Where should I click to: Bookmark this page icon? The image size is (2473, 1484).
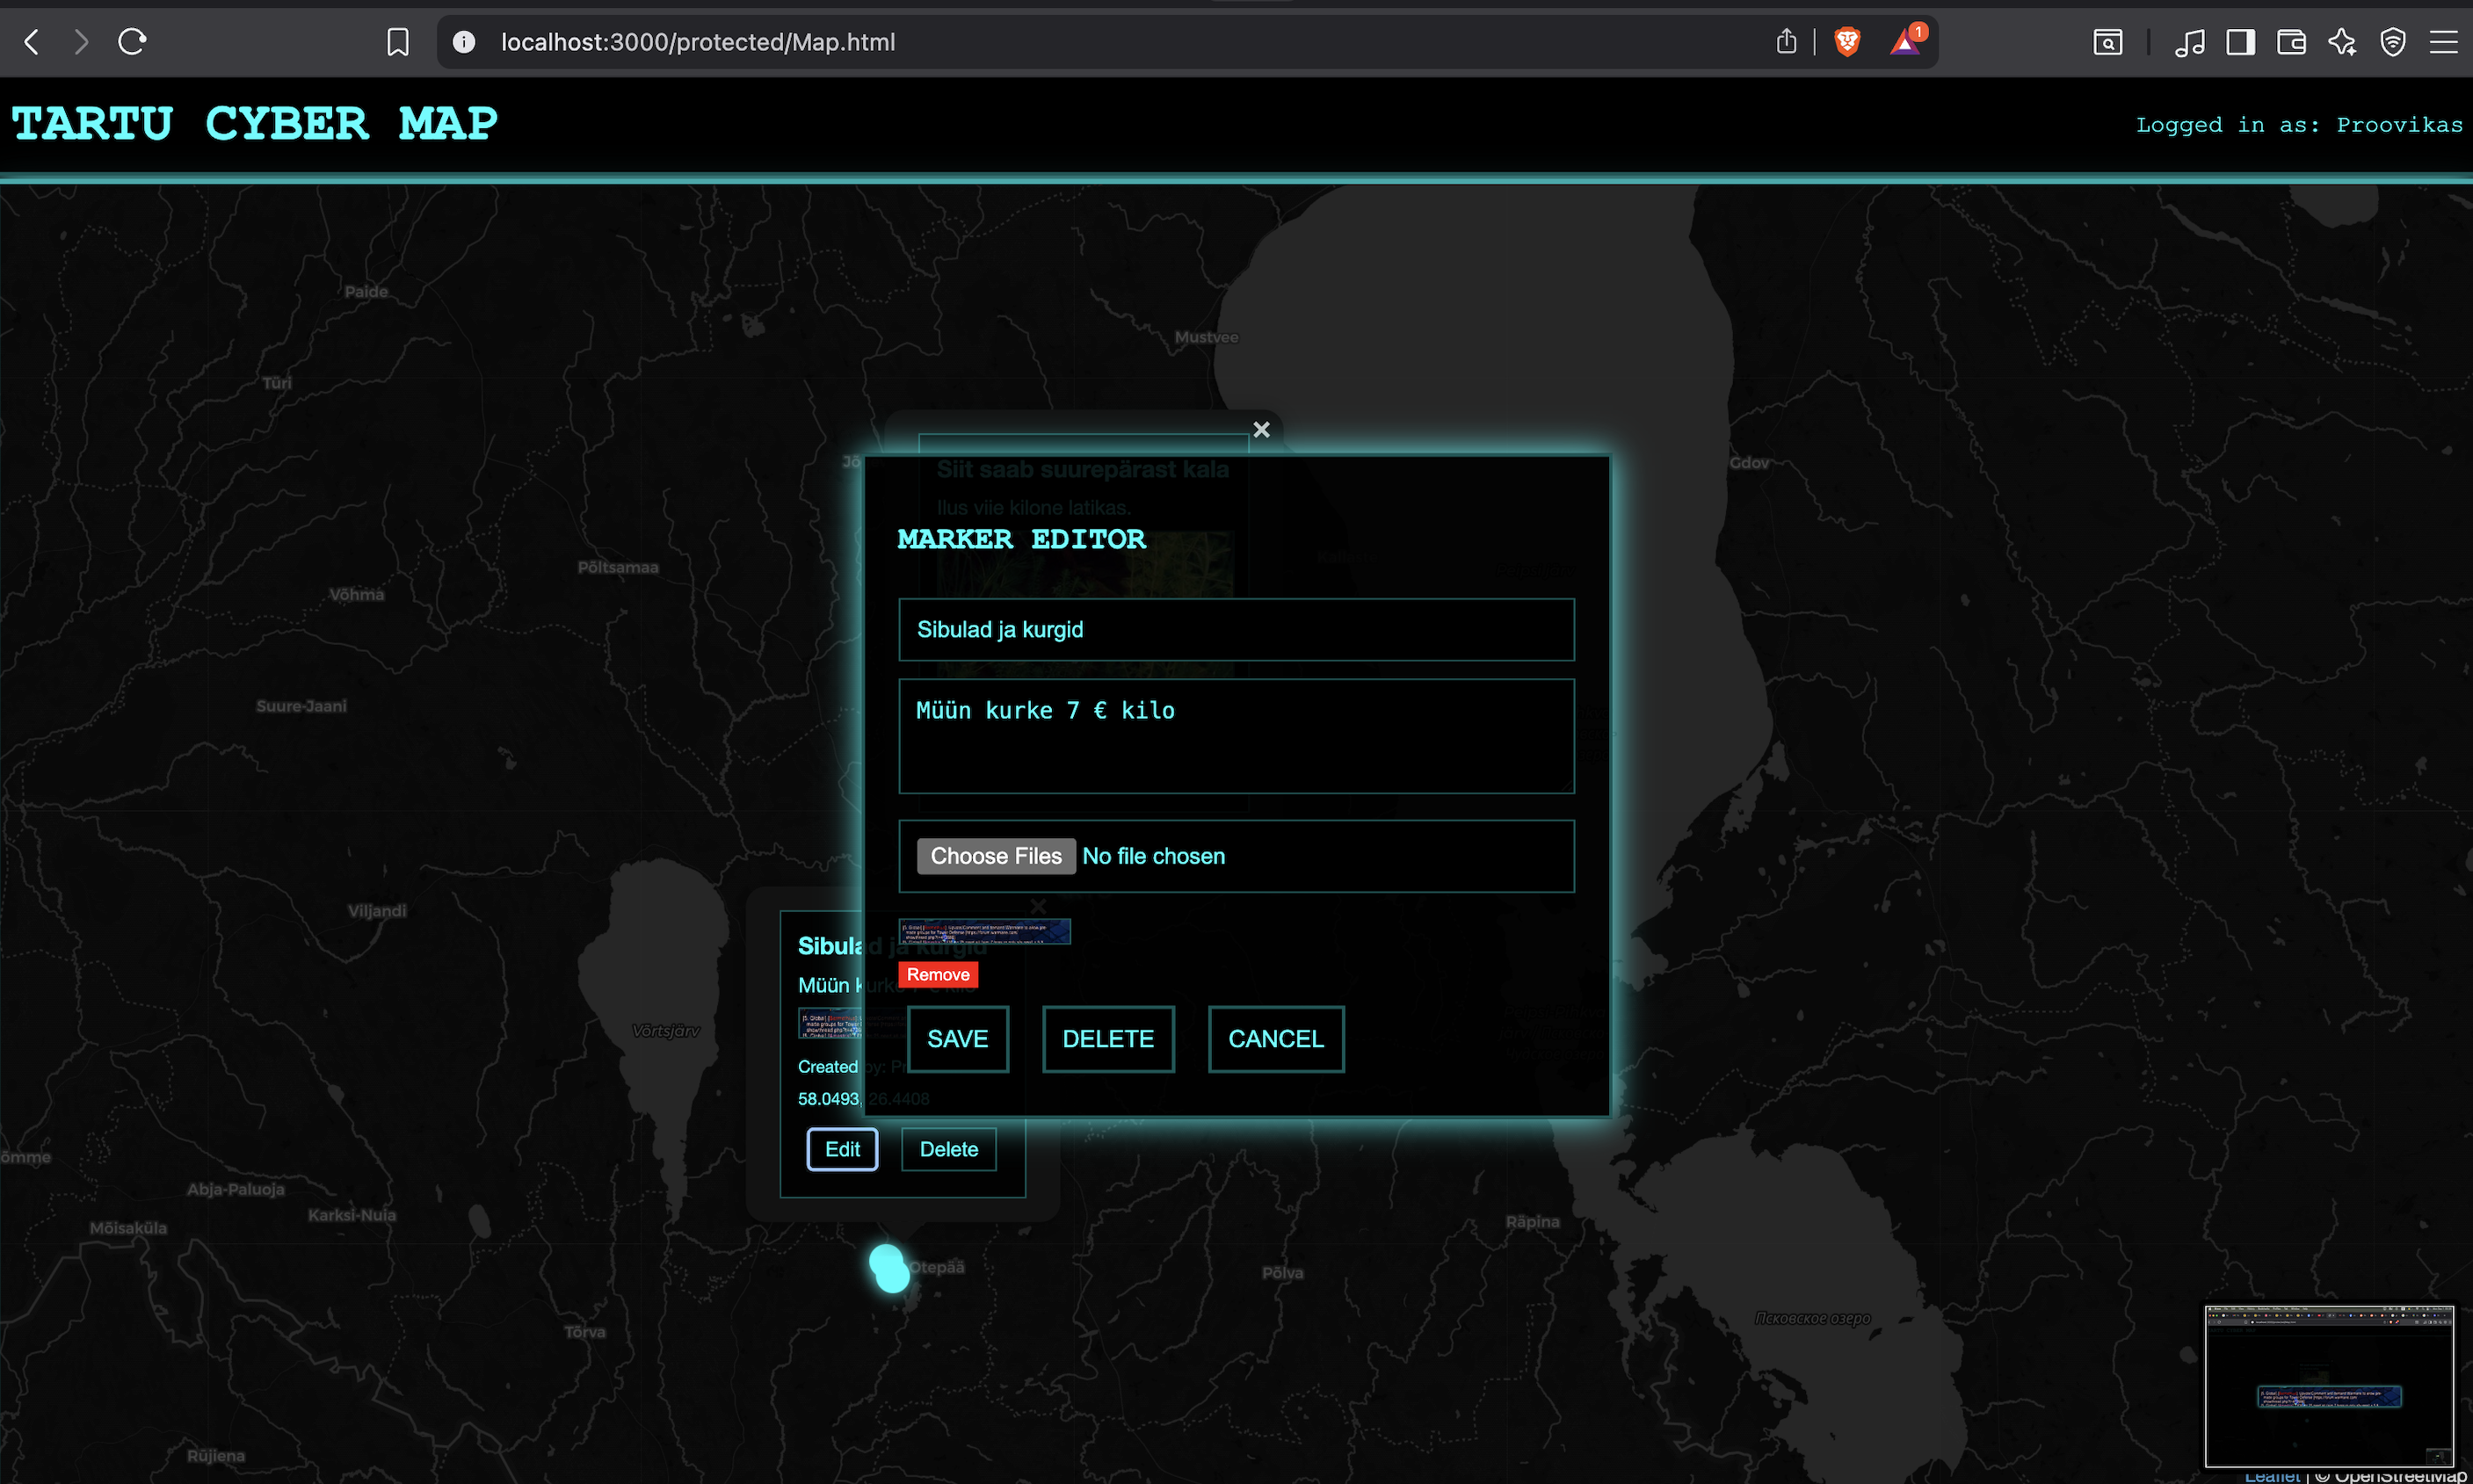coord(398,42)
